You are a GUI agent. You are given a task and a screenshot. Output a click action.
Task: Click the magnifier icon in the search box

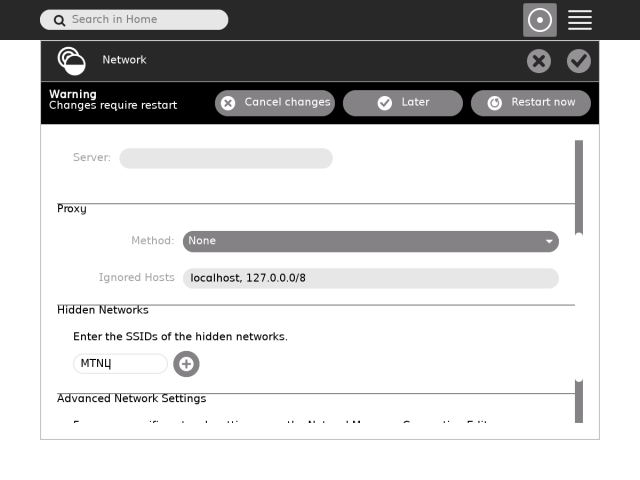tap(59, 20)
